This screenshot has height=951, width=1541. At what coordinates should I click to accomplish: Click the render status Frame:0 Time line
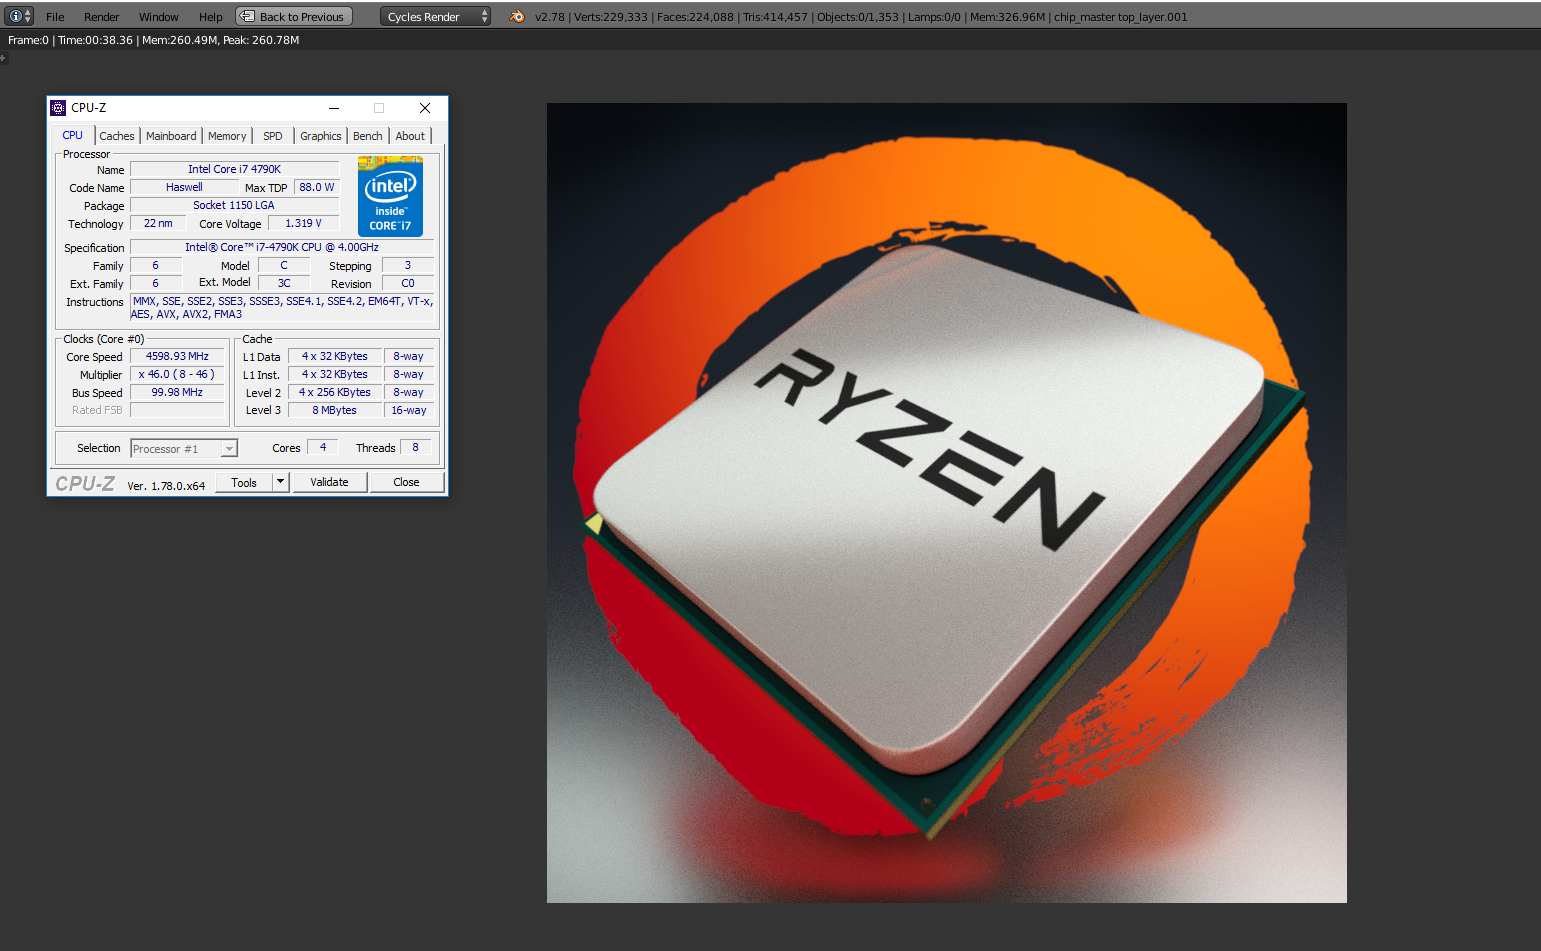coord(154,41)
